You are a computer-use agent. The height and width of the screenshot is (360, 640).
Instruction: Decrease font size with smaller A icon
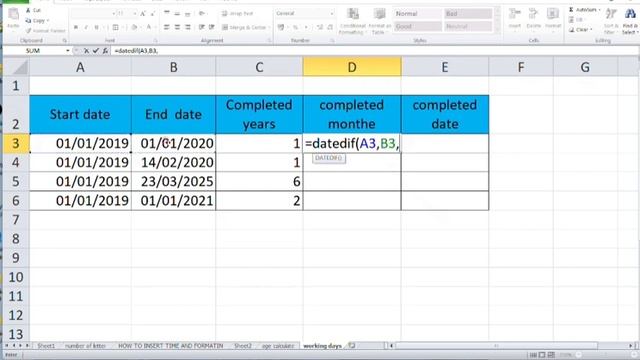click(x=152, y=13)
